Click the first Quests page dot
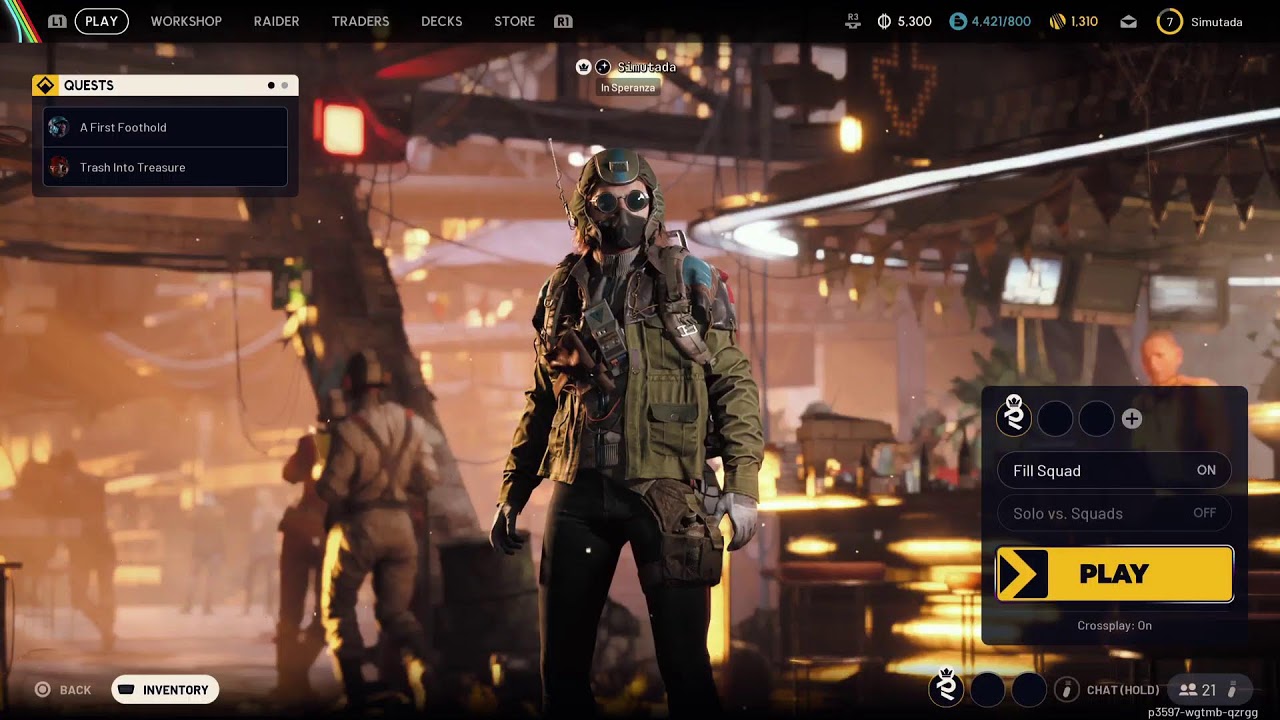 pos(271,86)
